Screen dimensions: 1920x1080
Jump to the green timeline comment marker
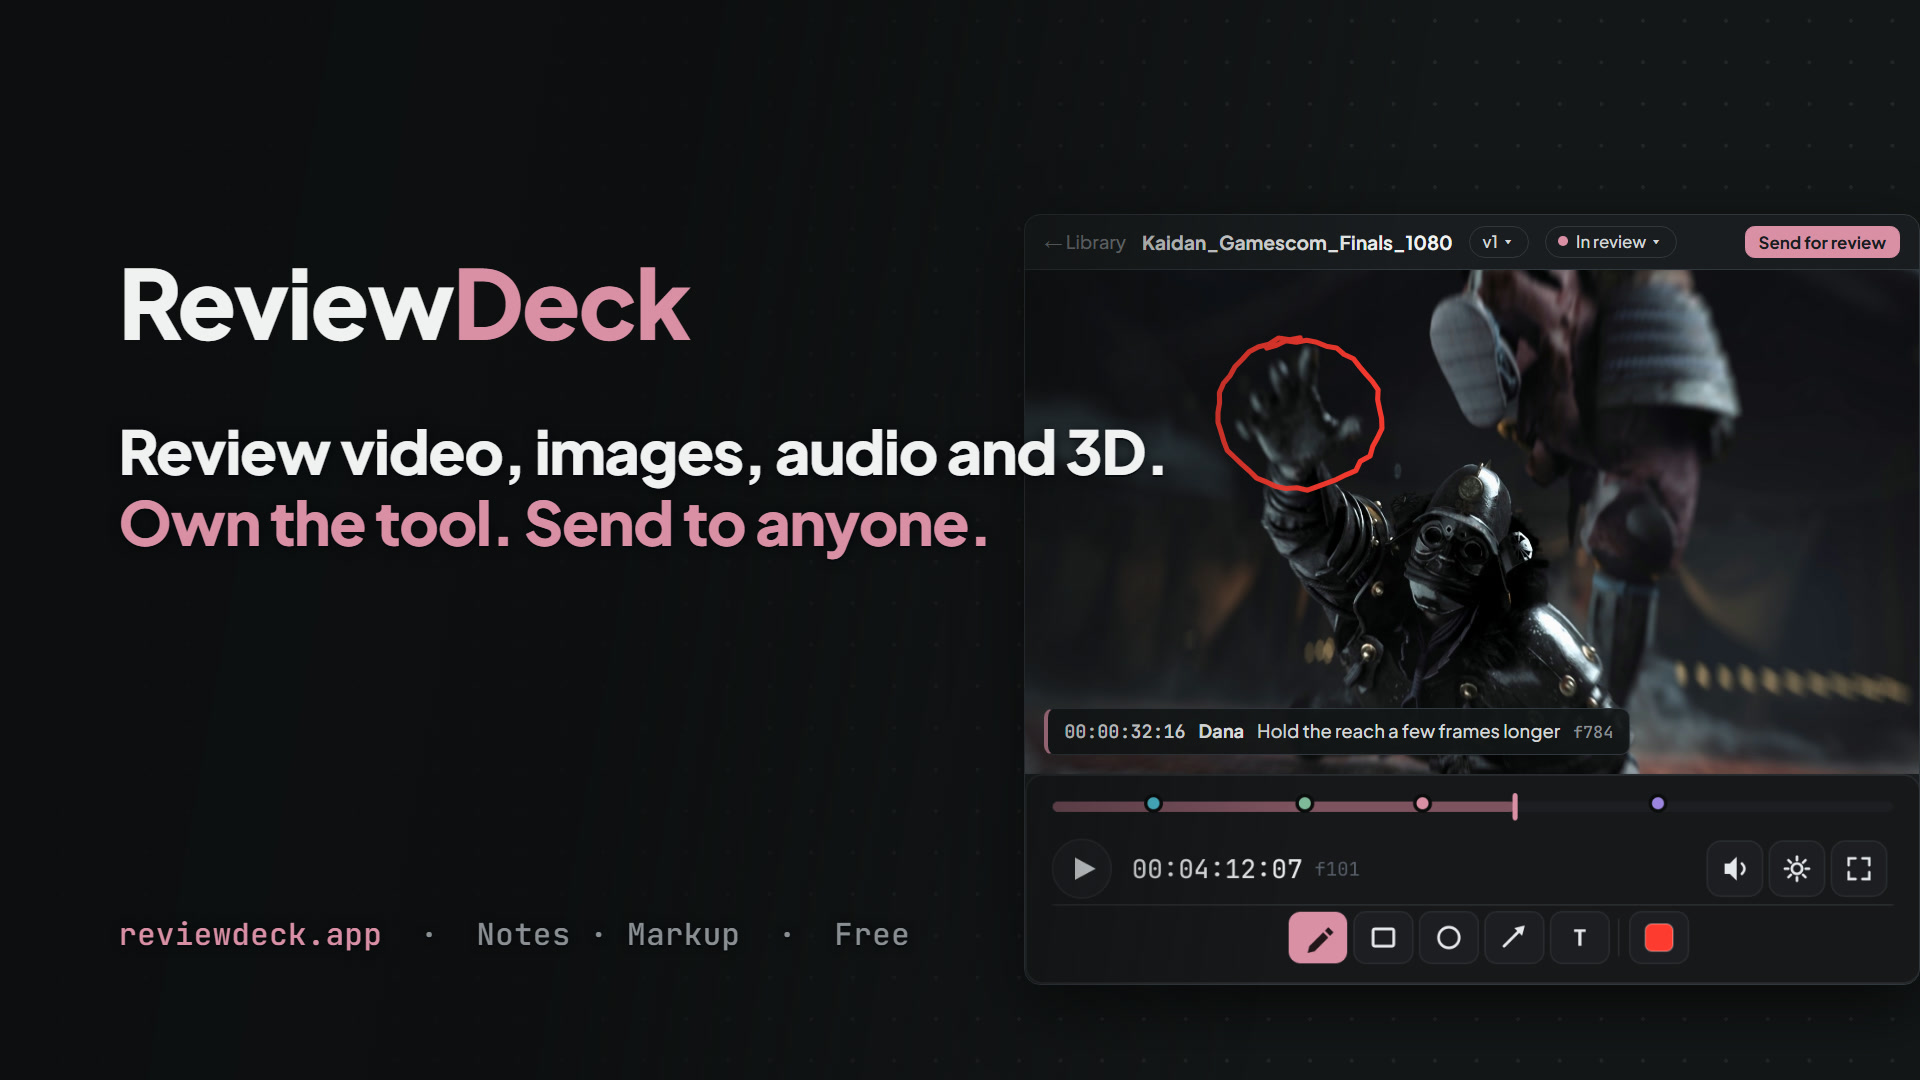tap(1304, 803)
